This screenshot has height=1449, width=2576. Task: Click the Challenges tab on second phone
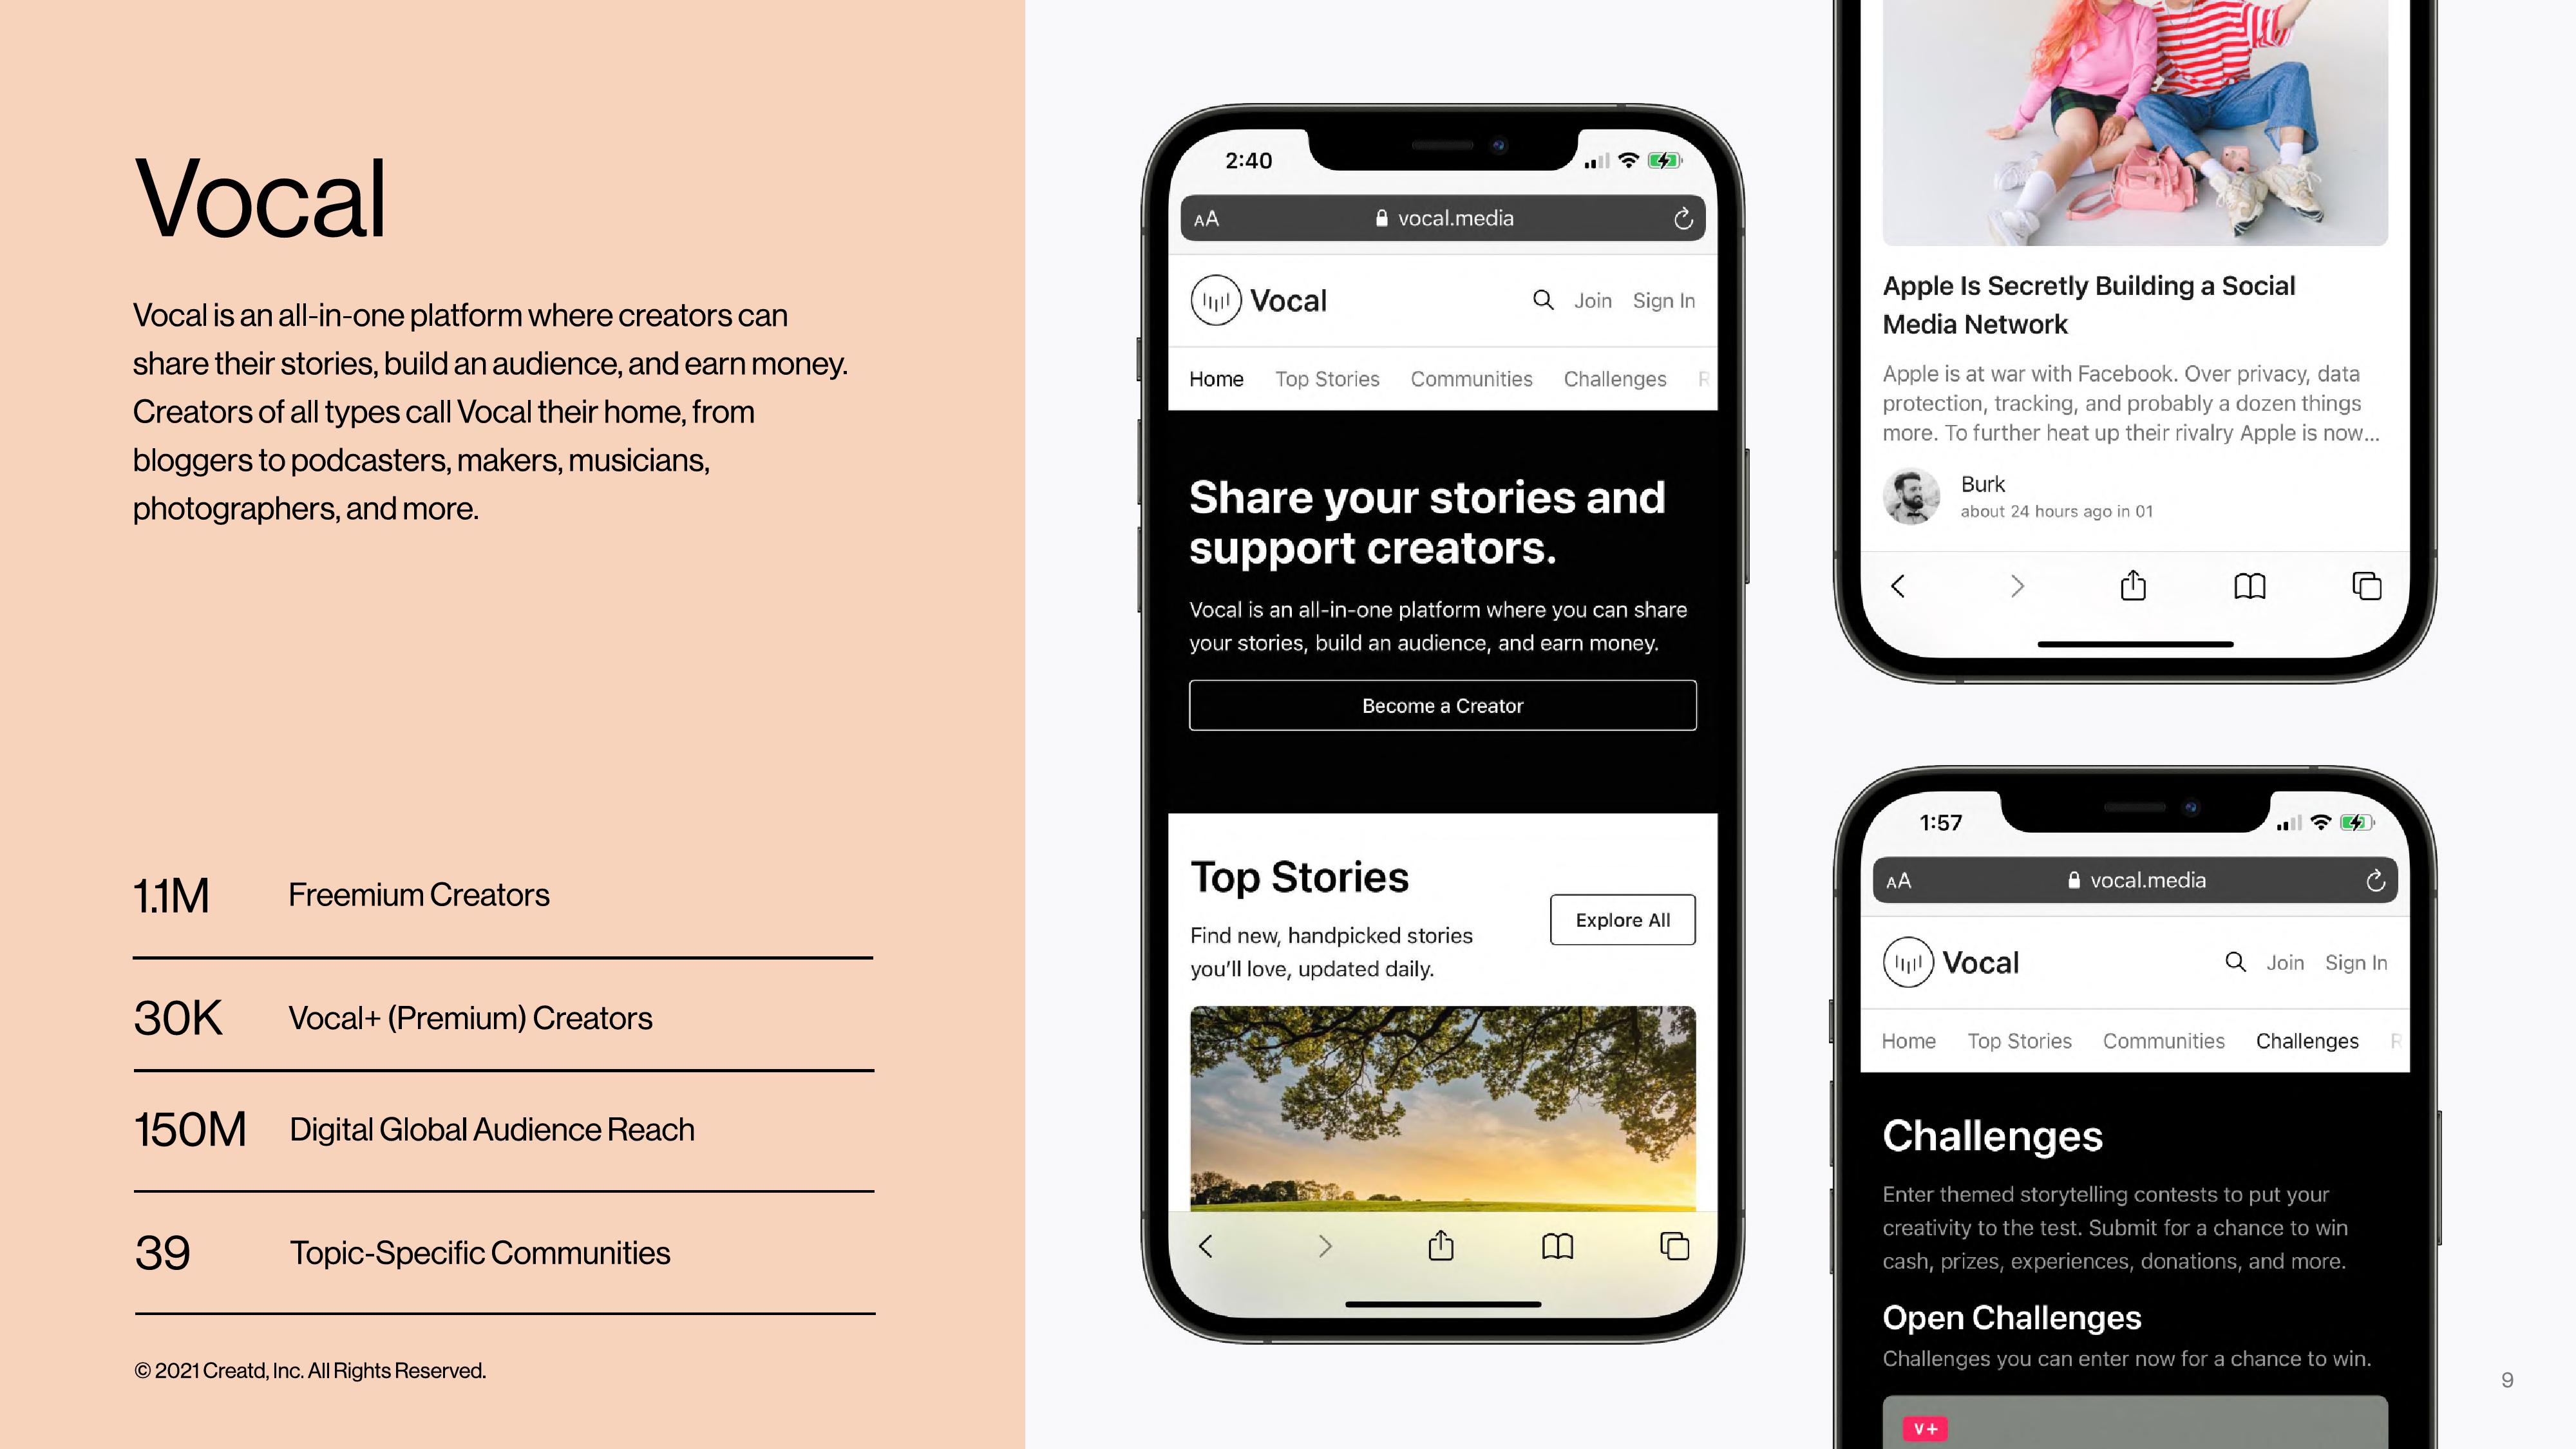coord(2307,1039)
